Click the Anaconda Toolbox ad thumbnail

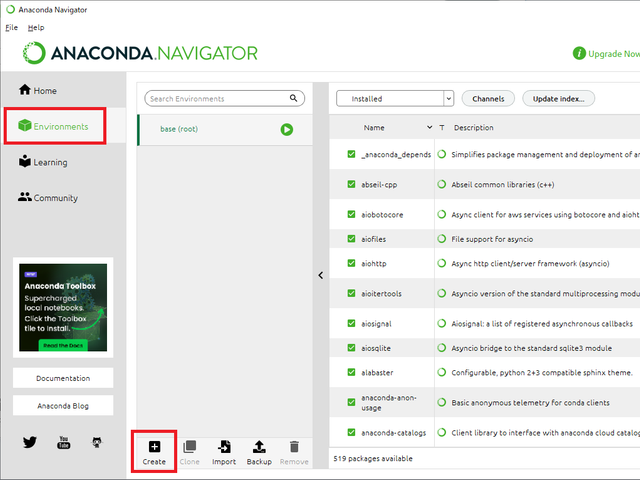63,307
